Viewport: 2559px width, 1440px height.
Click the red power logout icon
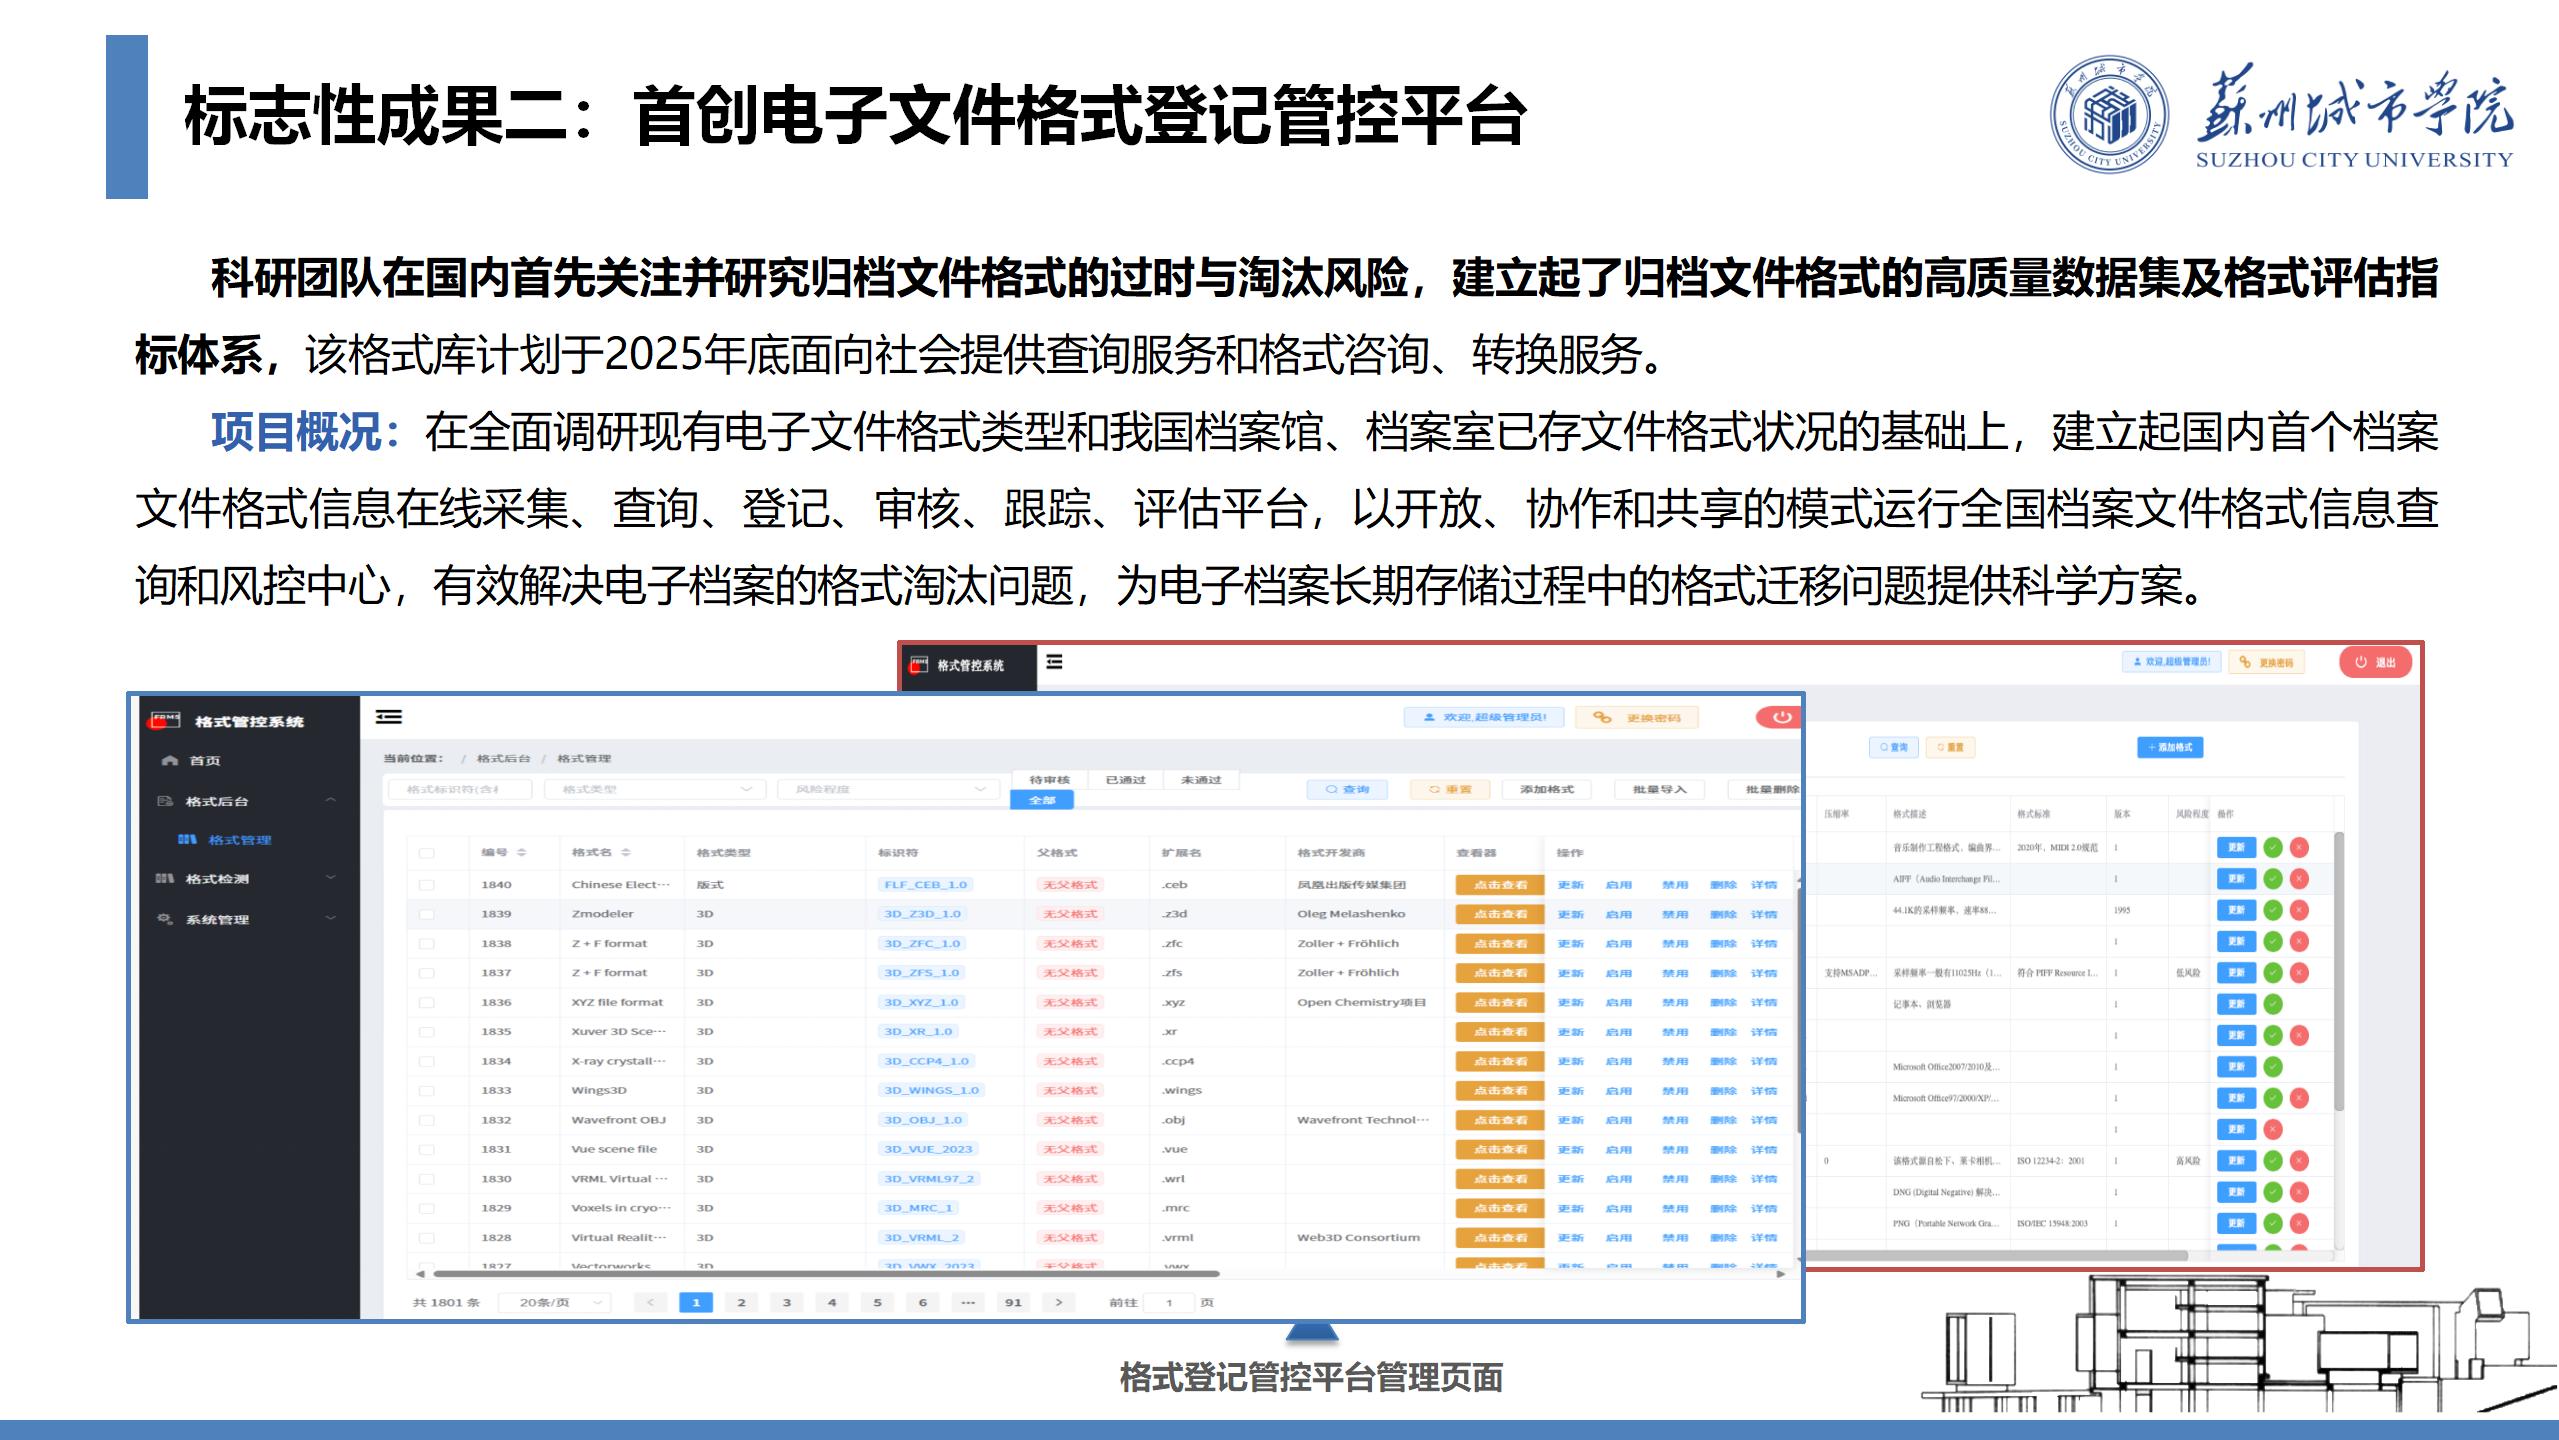[1781, 717]
